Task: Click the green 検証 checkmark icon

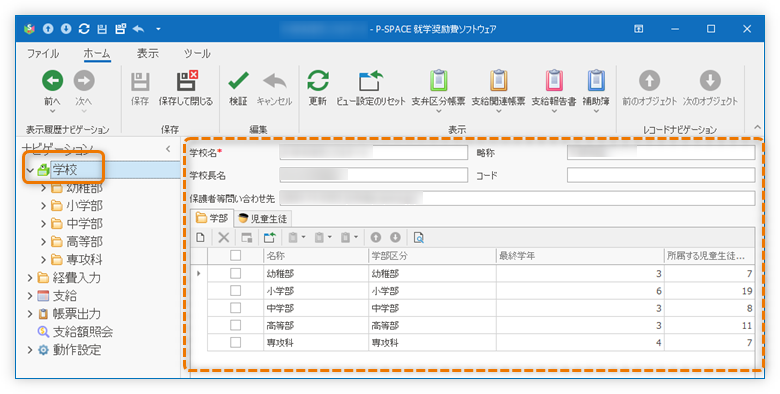Action: pos(238,81)
